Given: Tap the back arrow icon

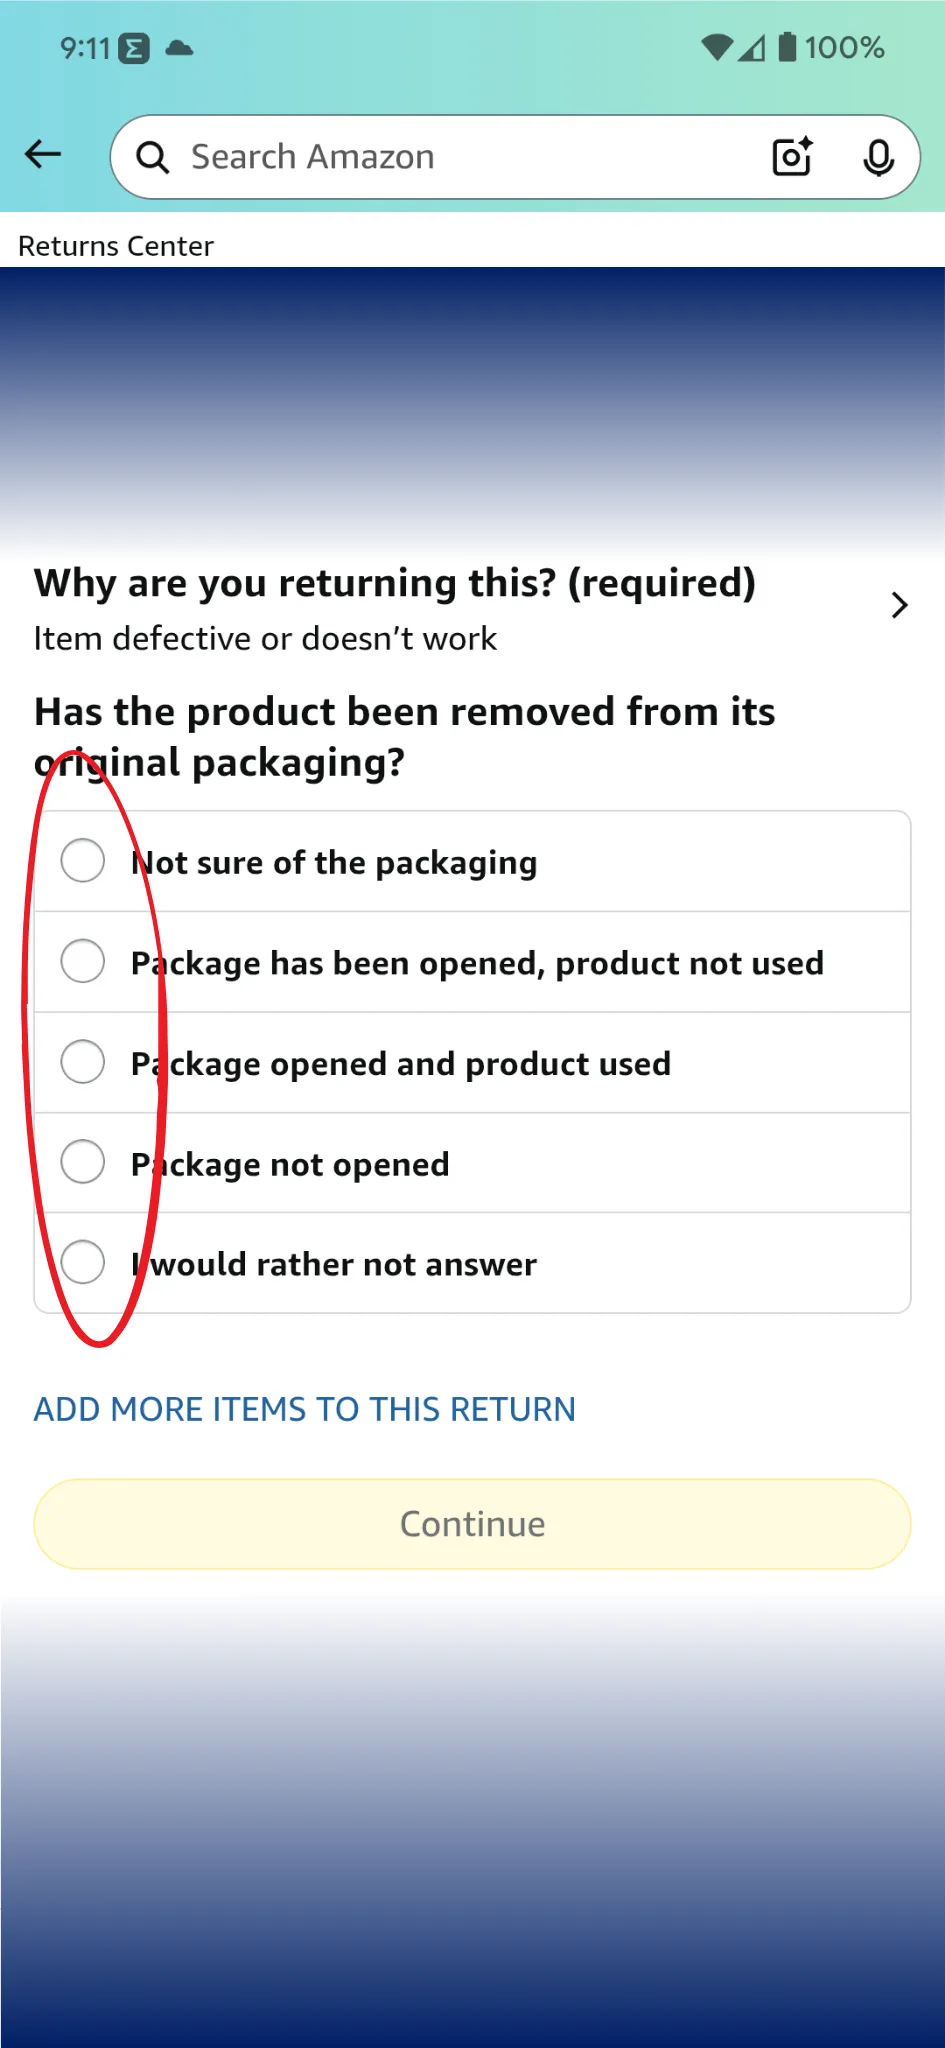Looking at the screenshot, I should coord(43,155).
